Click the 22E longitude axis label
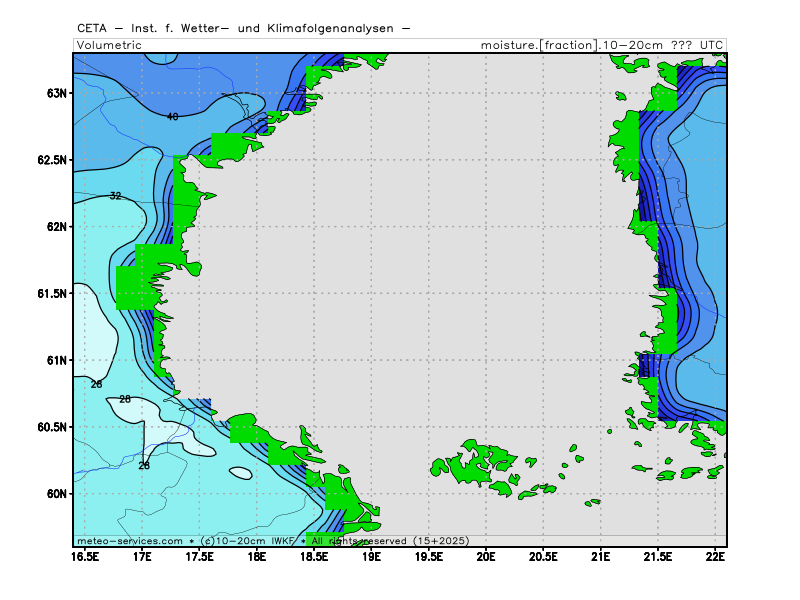The width and height of the screenshot is (800, 600). pyautogui.click(x=715, y=555)
